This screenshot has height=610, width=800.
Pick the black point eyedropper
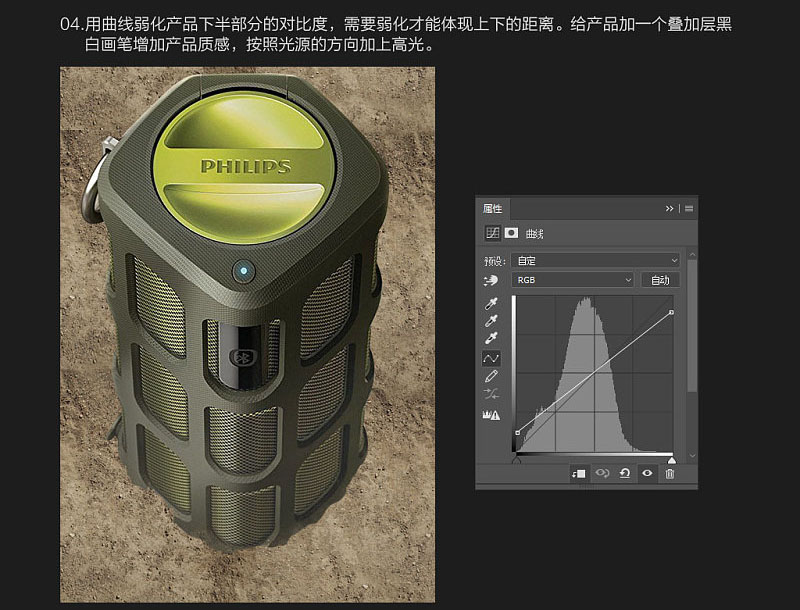pos(491,304)
